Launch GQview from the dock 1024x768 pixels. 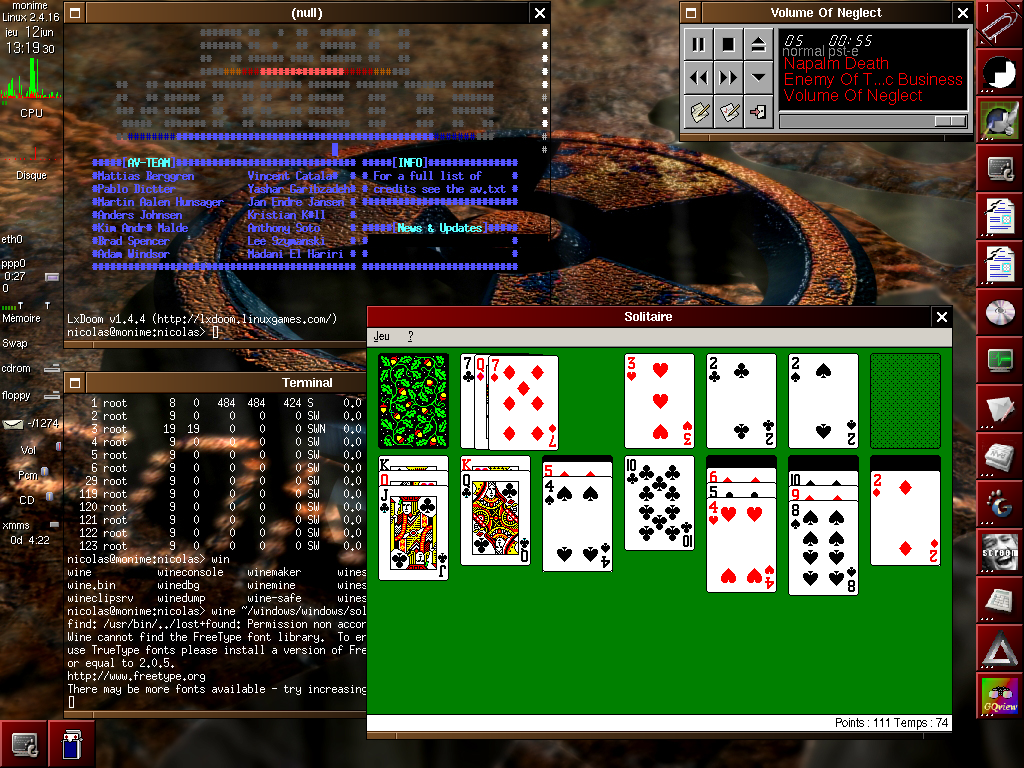point(999,695)
